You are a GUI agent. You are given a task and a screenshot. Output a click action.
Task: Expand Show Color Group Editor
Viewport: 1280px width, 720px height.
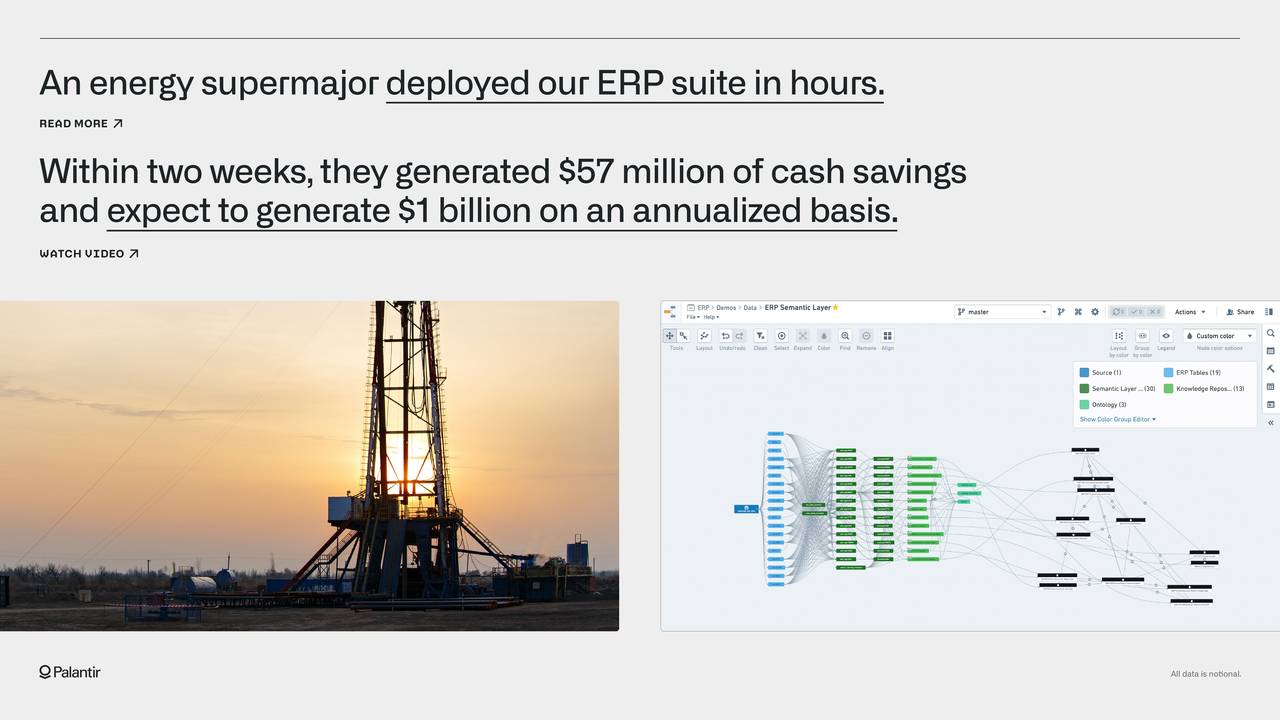tap(1117, 420)
